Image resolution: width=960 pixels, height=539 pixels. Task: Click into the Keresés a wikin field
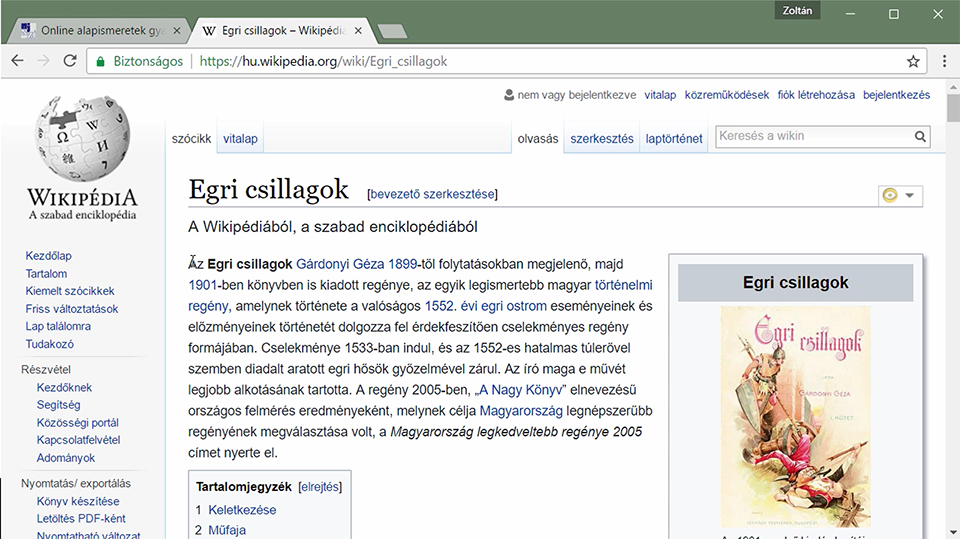point(814,137)
